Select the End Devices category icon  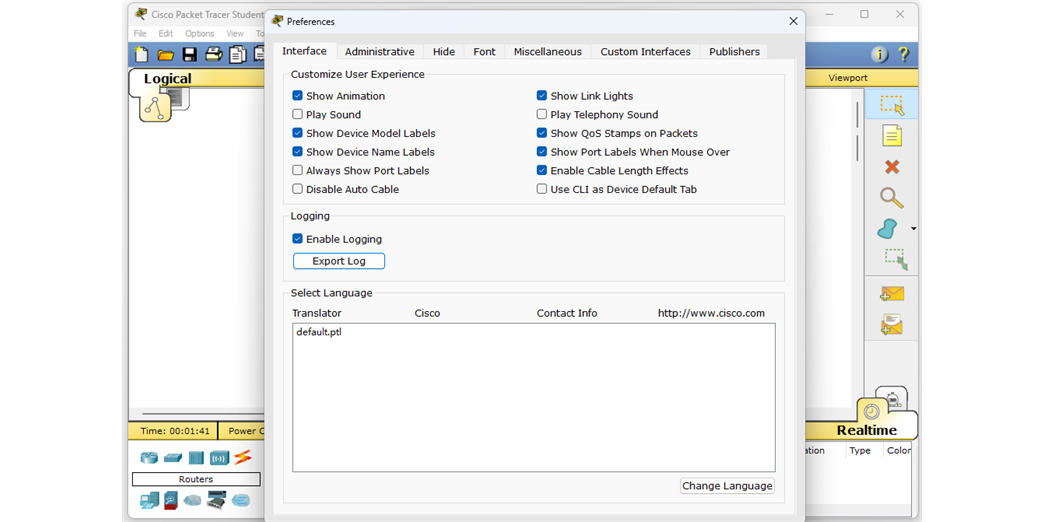[149, 500]
